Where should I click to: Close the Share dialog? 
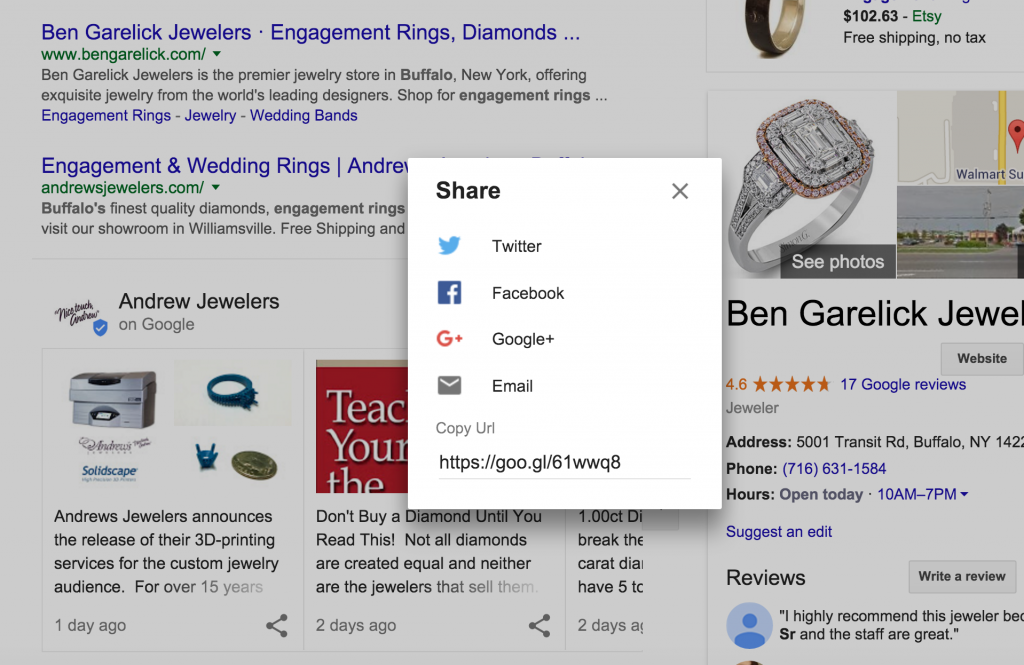680,190
